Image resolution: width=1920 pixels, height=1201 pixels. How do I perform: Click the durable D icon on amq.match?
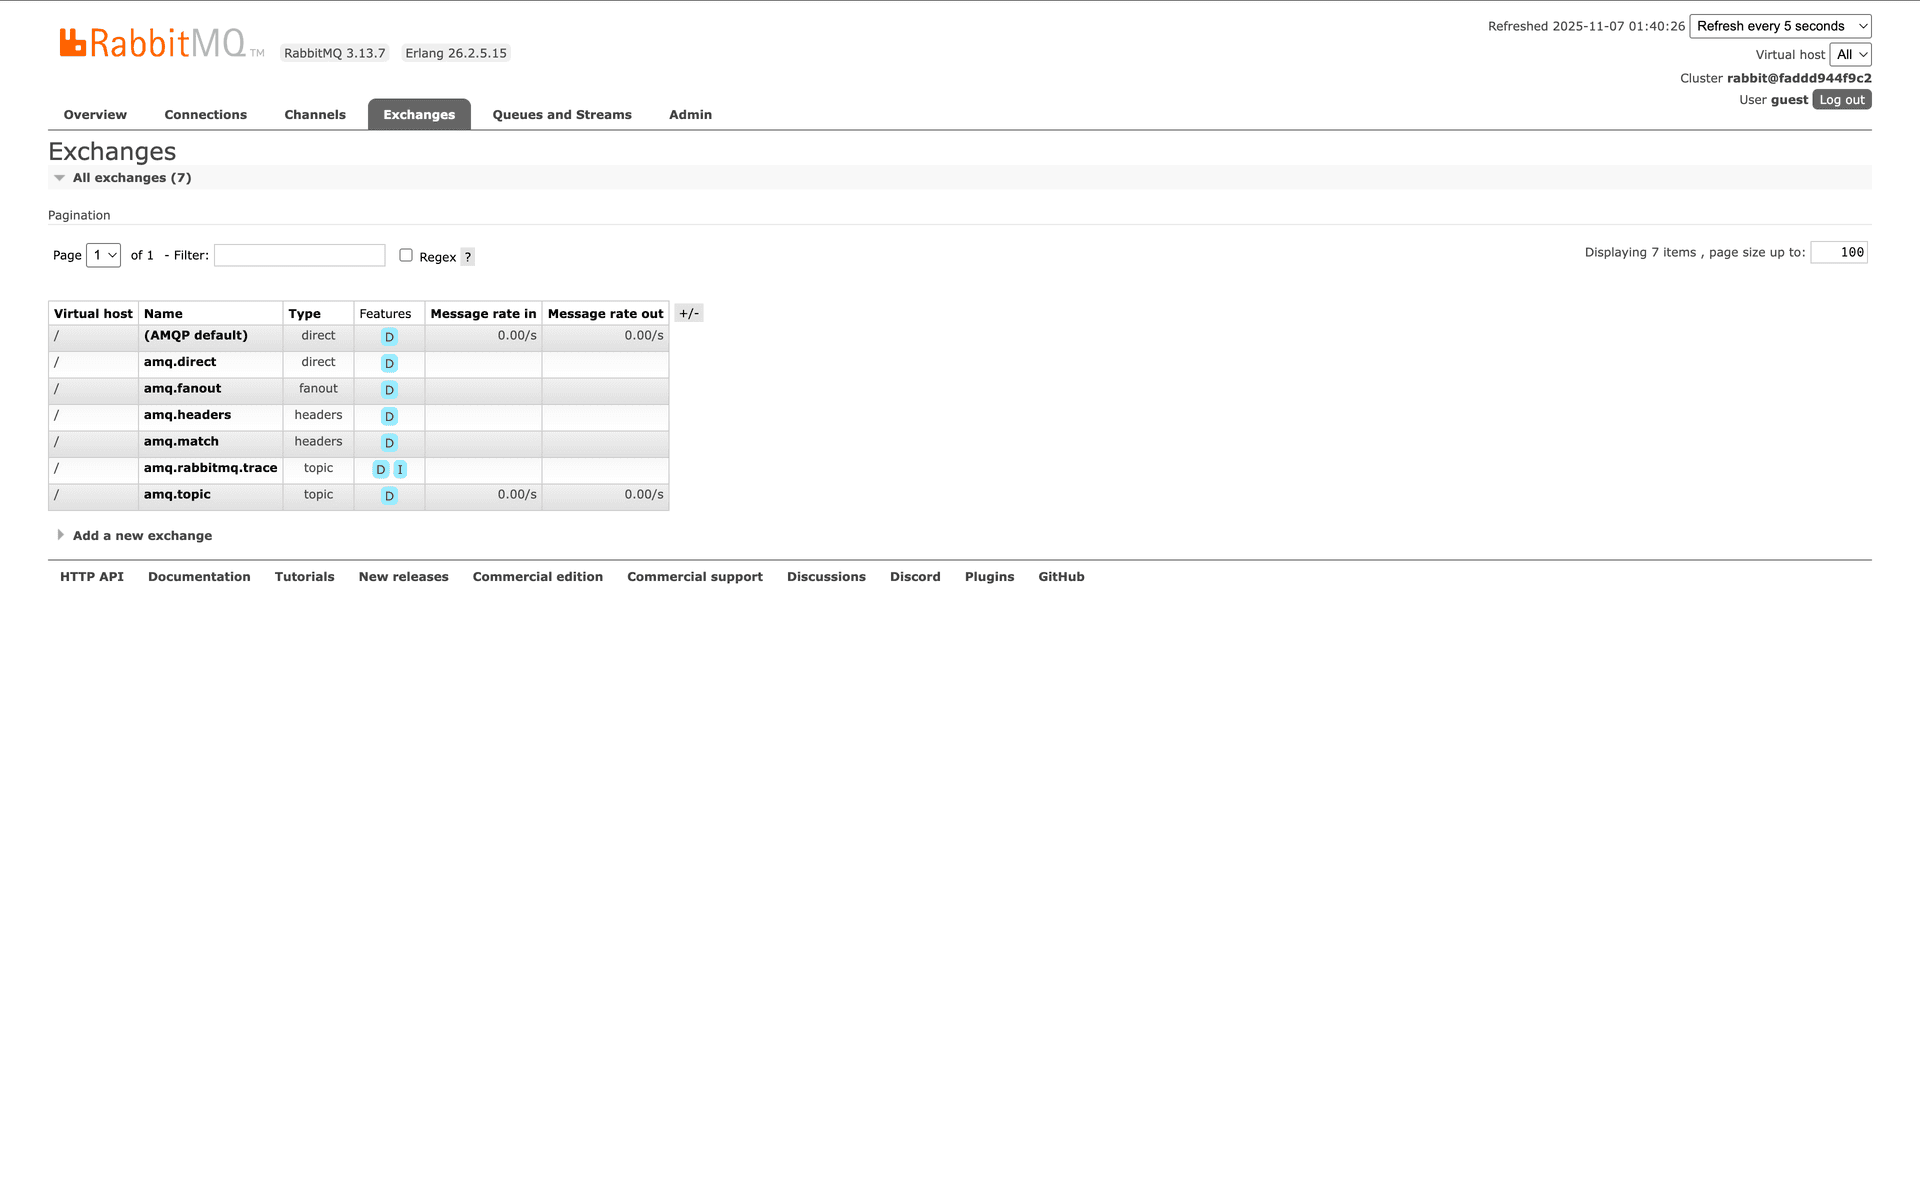coord(389,443)
